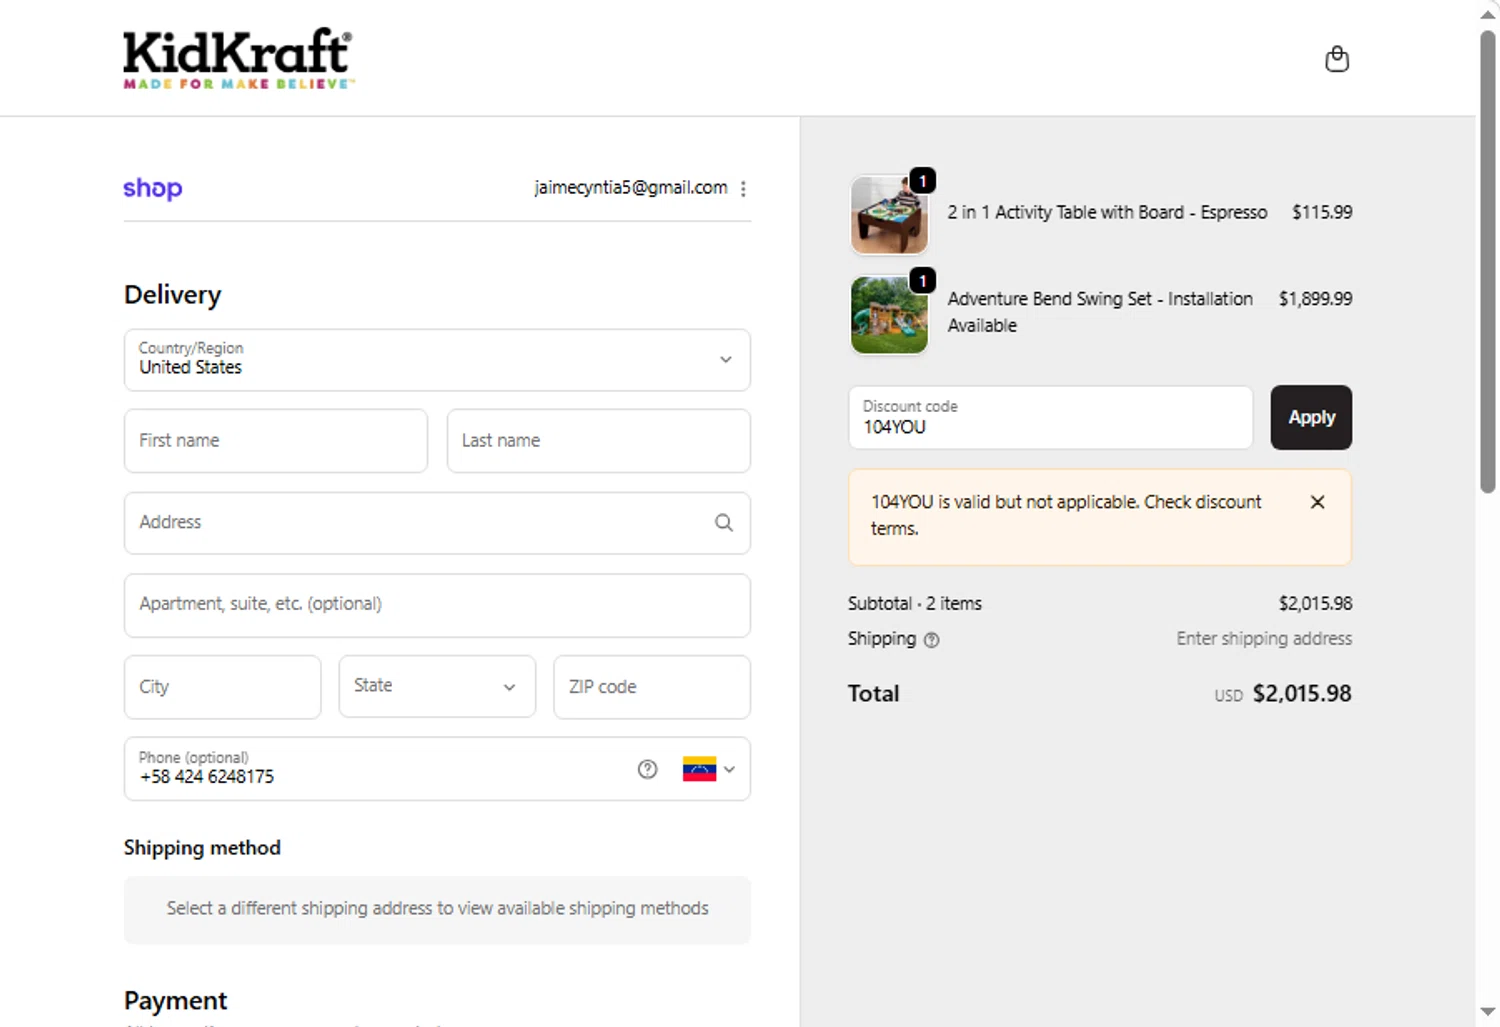
Task: Click the Apartment, suite field
Action: [437, 605]
